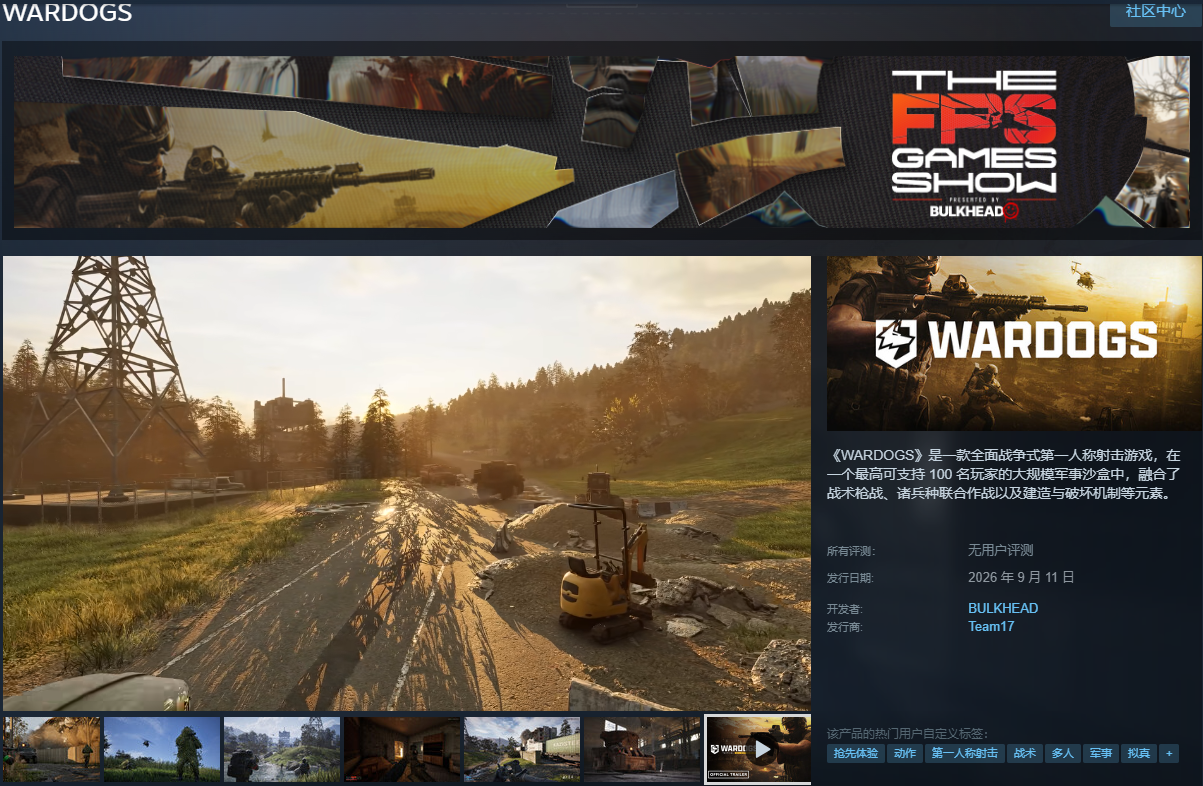This screenshot has height=786, width=1203.
Task: Select the thumbnail with warehouse and dirt road
Action: tap(522, 749)
